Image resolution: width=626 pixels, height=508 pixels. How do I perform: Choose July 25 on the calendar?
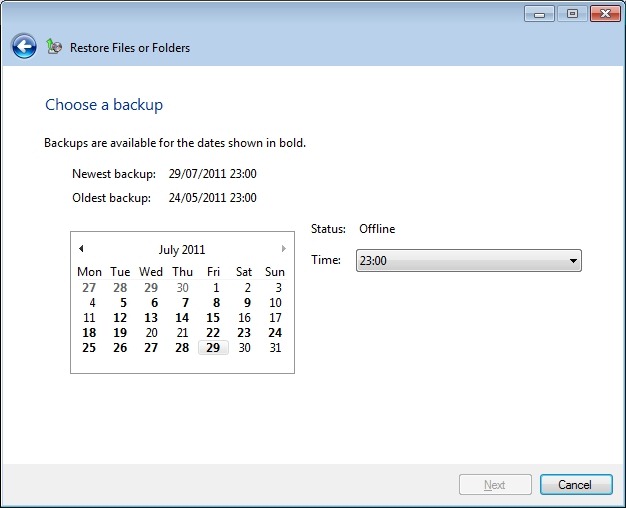[89, 348]
